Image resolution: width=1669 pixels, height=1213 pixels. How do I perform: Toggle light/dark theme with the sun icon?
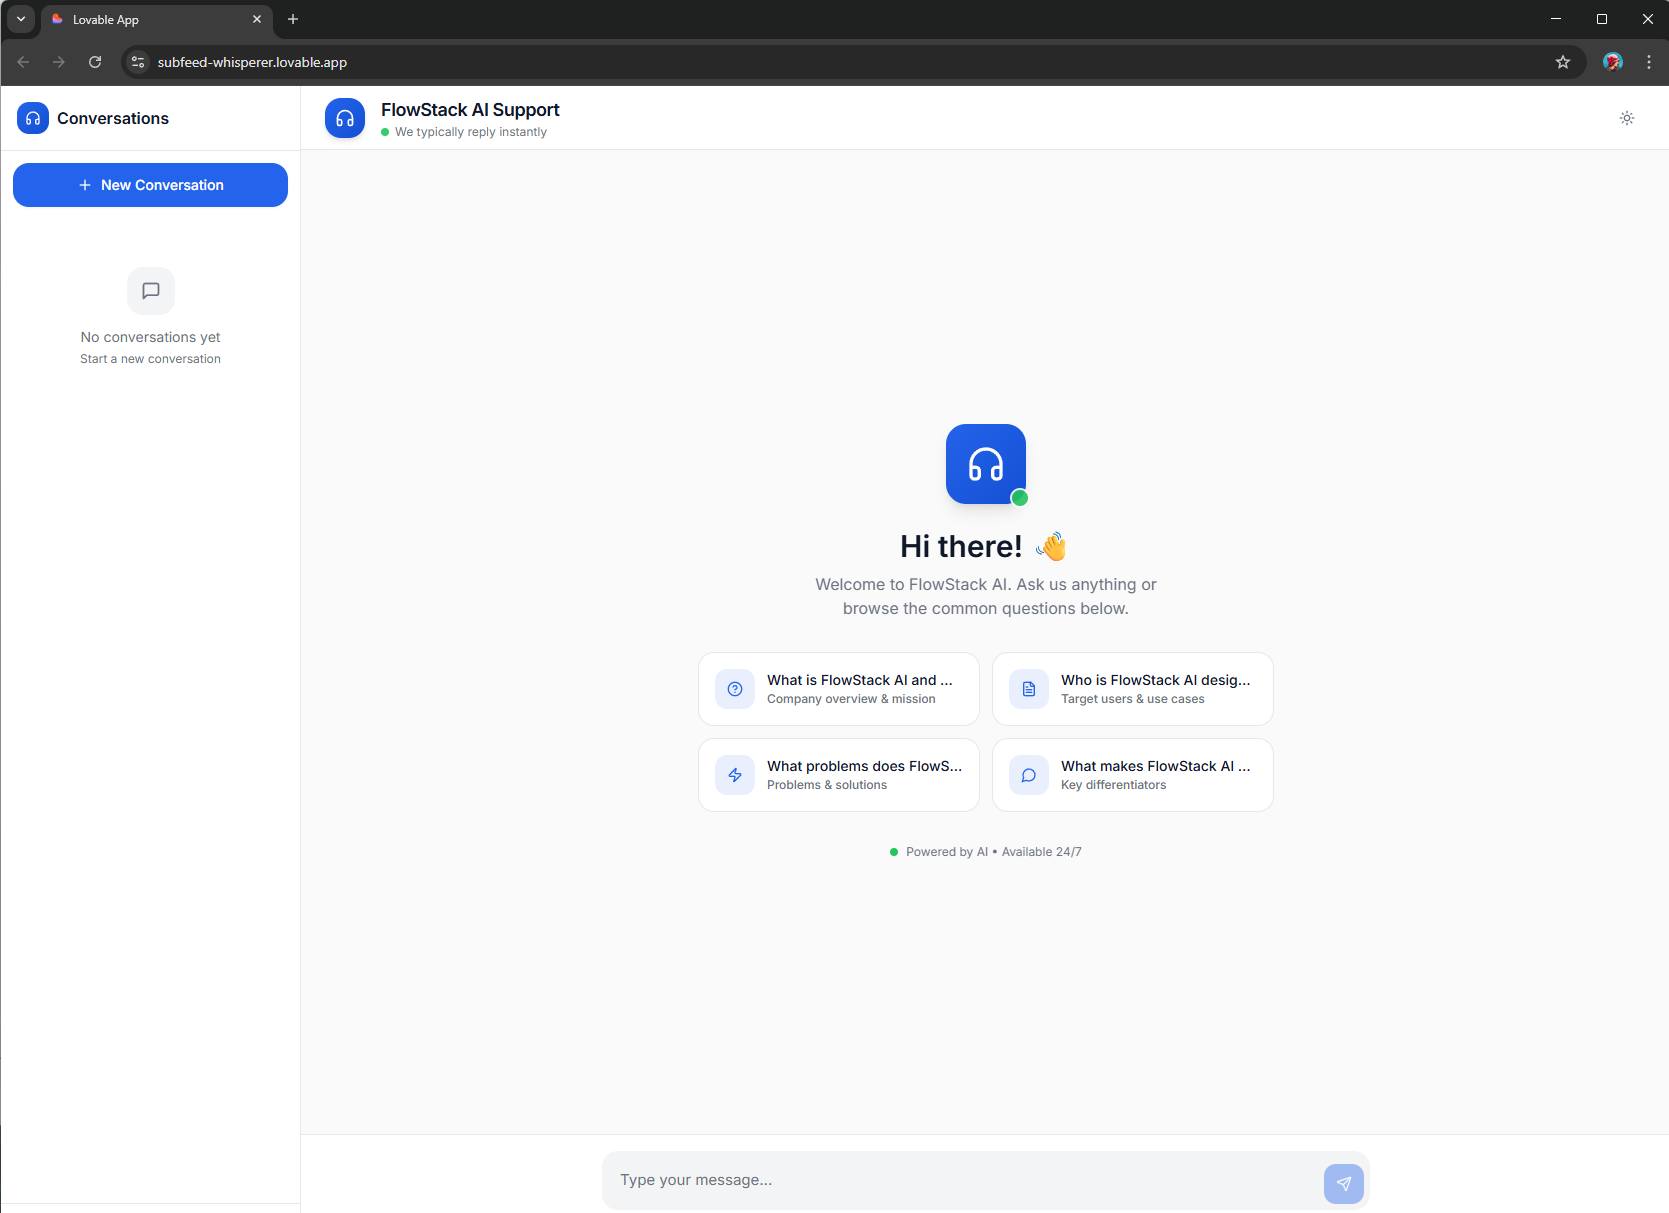pyautogui.click(x=1627, y=118)
